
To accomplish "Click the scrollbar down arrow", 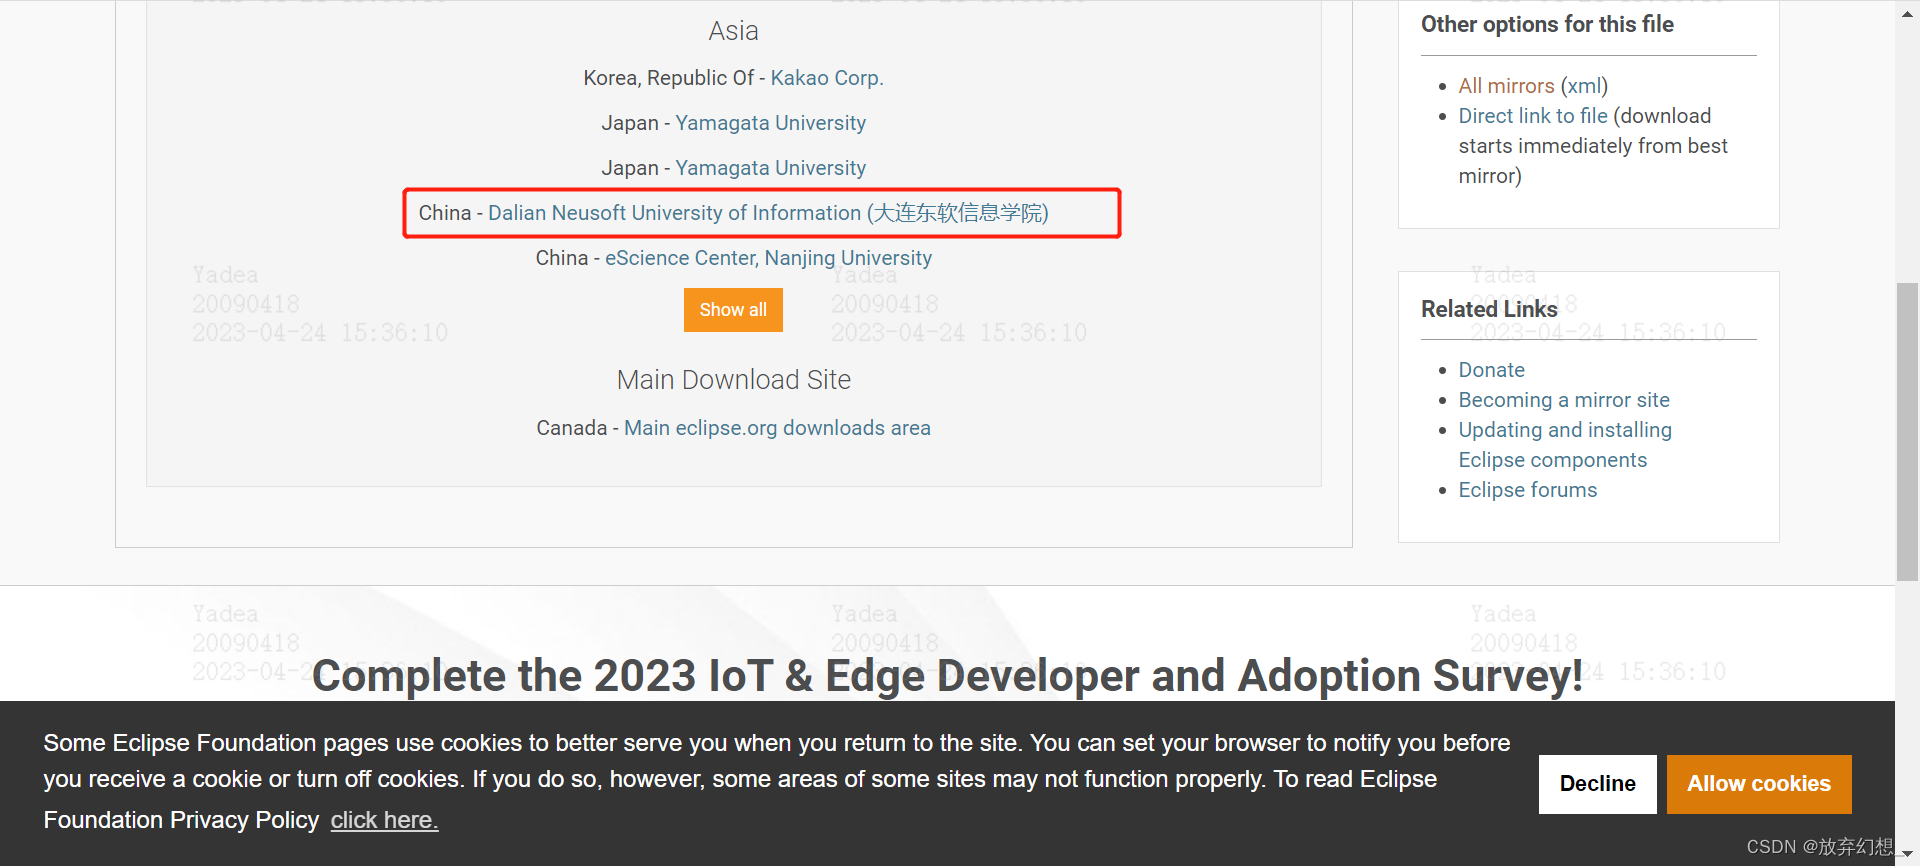I will [x=1907, y=855].
